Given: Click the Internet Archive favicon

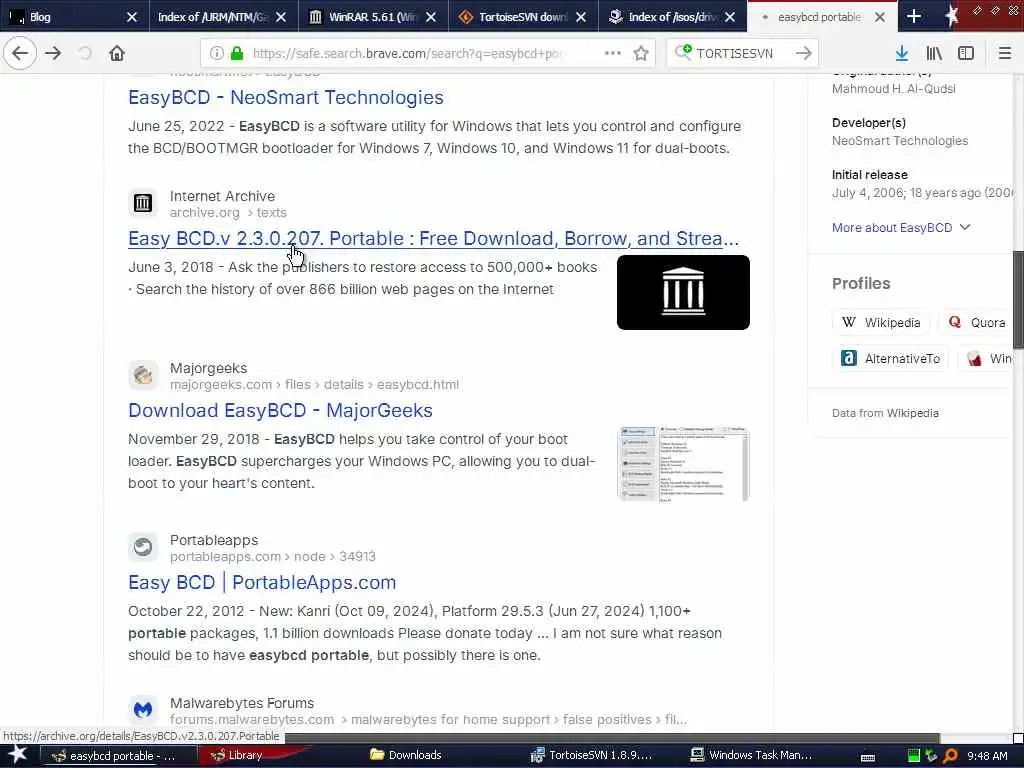Looking at the screenshot, I should click(x=143, y=203).
